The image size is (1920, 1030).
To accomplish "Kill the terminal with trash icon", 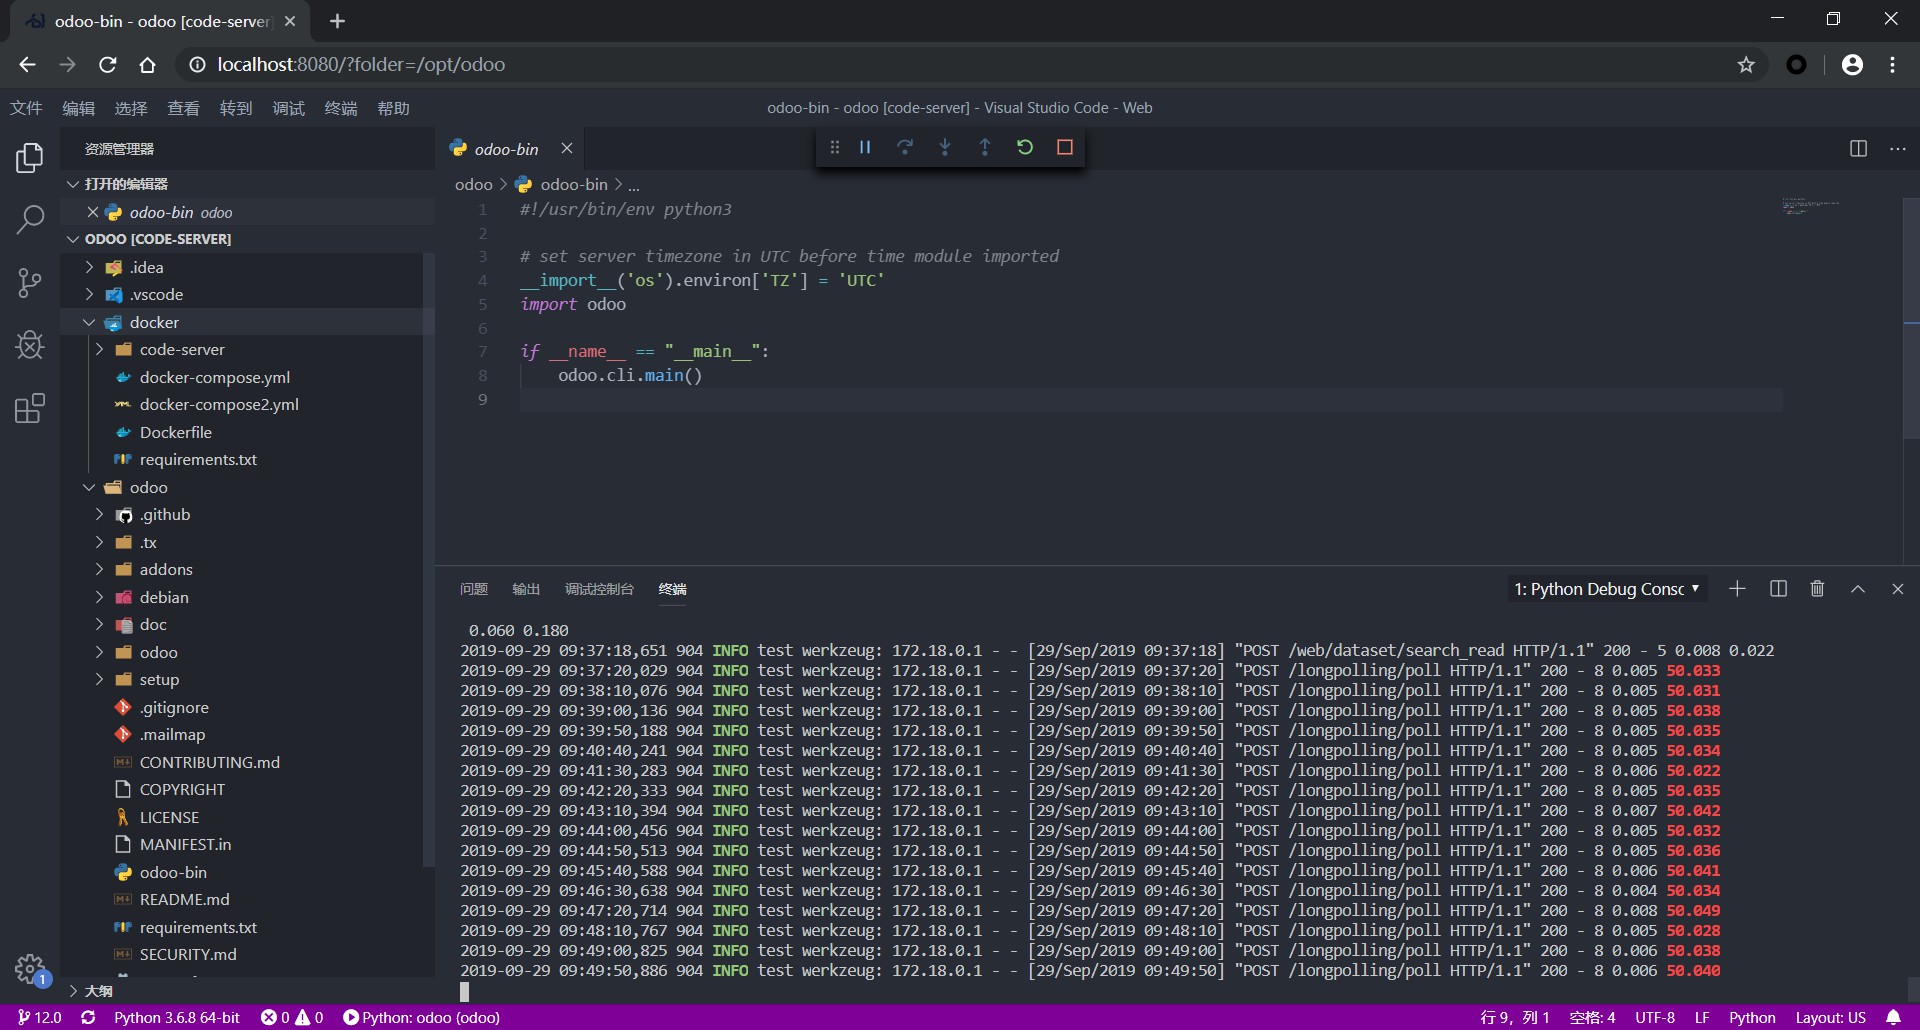I will pyautogui.click(x=1817, y=589).
